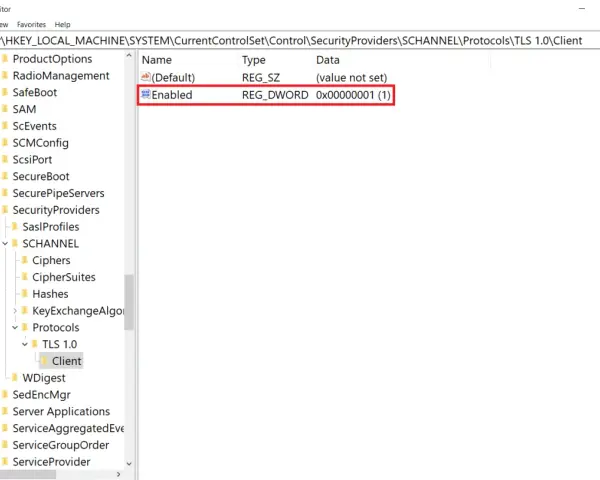Viewport: 600px width, 480px height.
Task: Click the Client folder icon
Action: [x=45, y=361]
